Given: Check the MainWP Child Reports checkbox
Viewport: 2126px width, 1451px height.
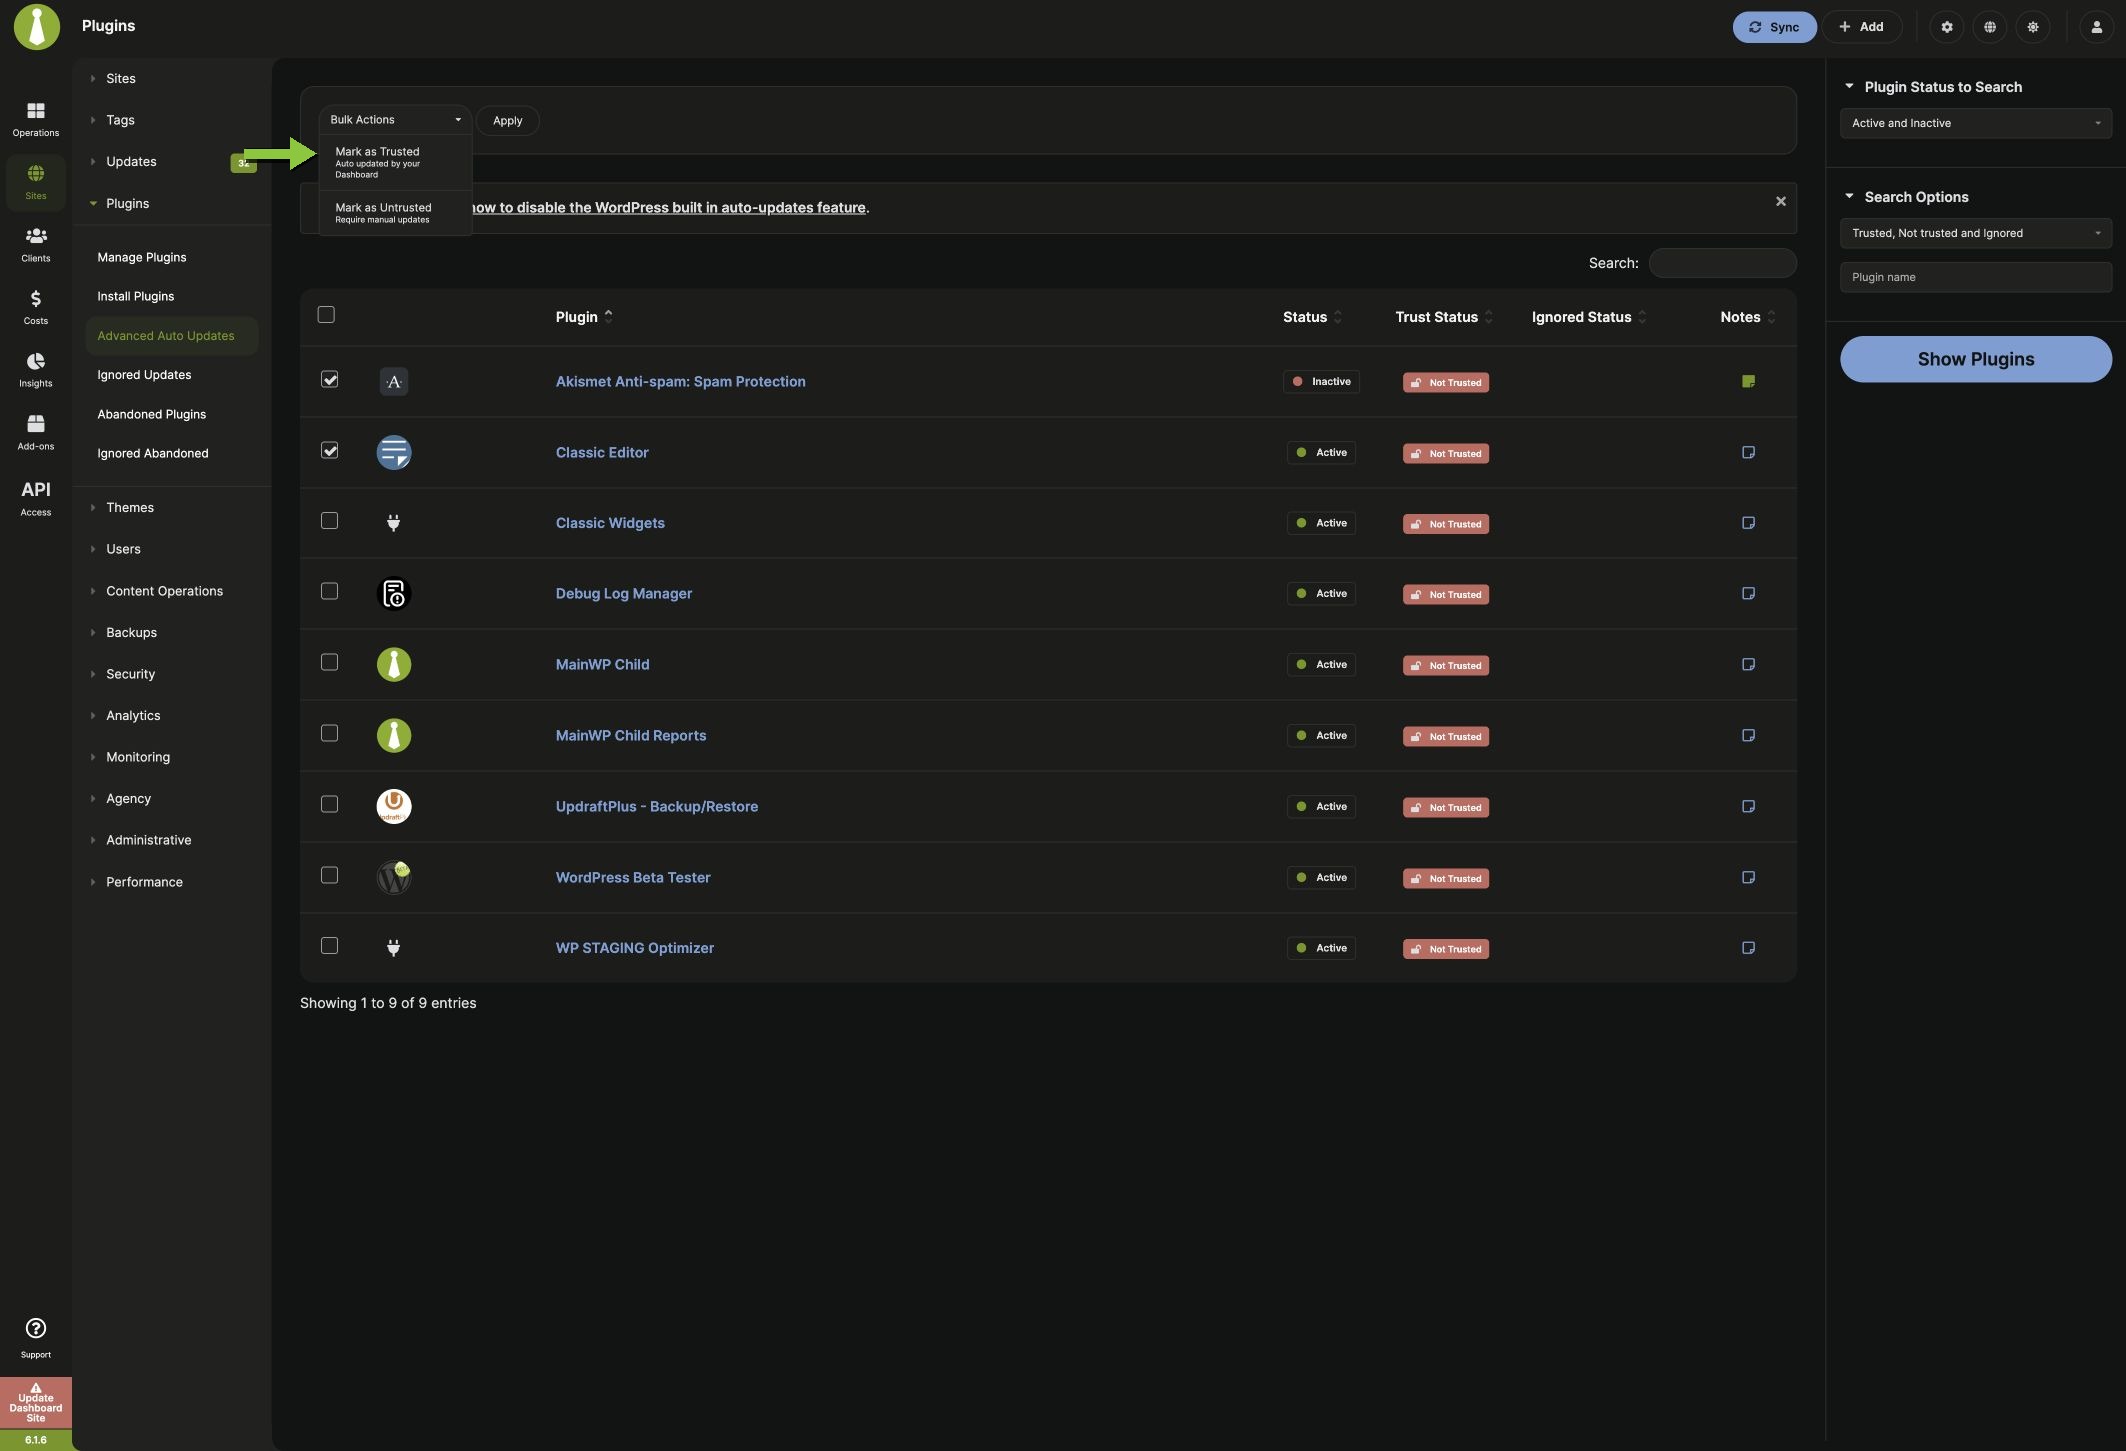Looking at the screenshot, I should (329, 733).
